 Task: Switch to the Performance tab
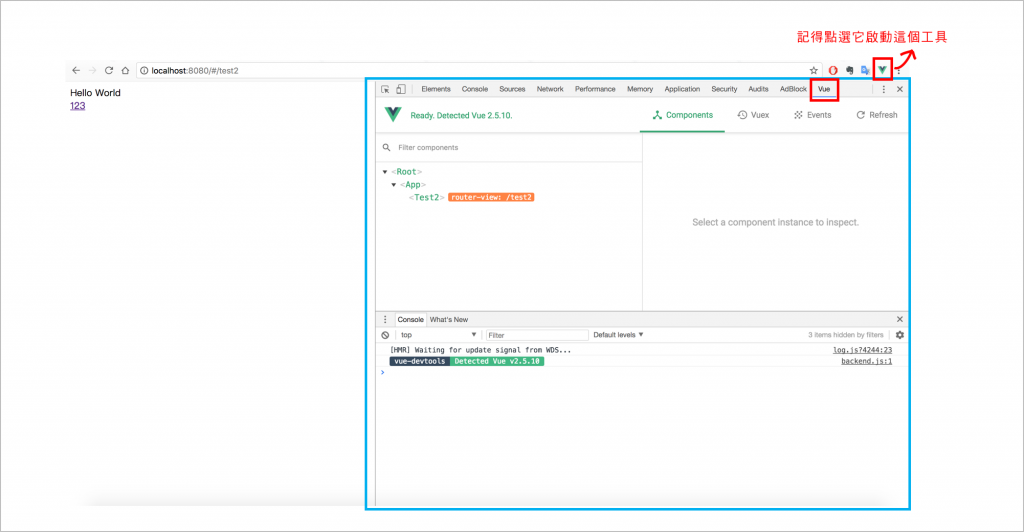tap(595, 89)
